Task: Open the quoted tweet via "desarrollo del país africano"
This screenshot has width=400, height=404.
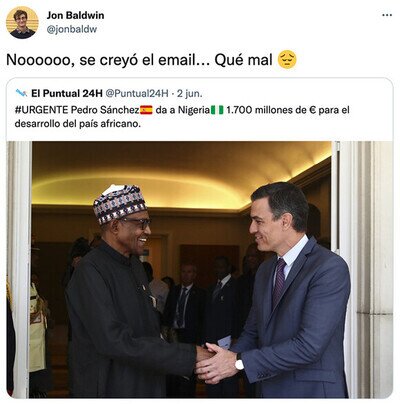Action: [x=76, y=124]
